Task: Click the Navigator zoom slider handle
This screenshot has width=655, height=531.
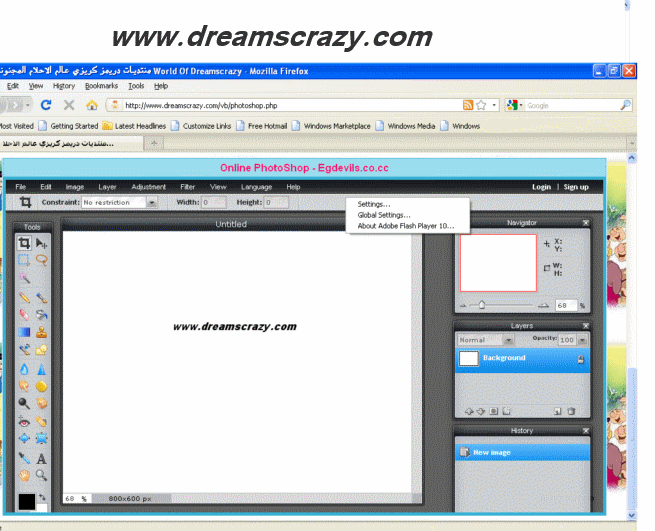Action: 482,305
